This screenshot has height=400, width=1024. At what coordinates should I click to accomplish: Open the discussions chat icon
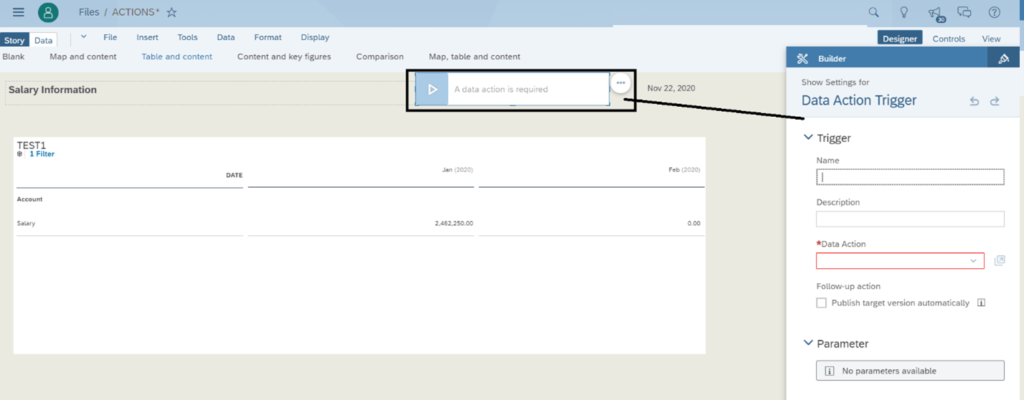pyautogui.click(x=965, y=12)
